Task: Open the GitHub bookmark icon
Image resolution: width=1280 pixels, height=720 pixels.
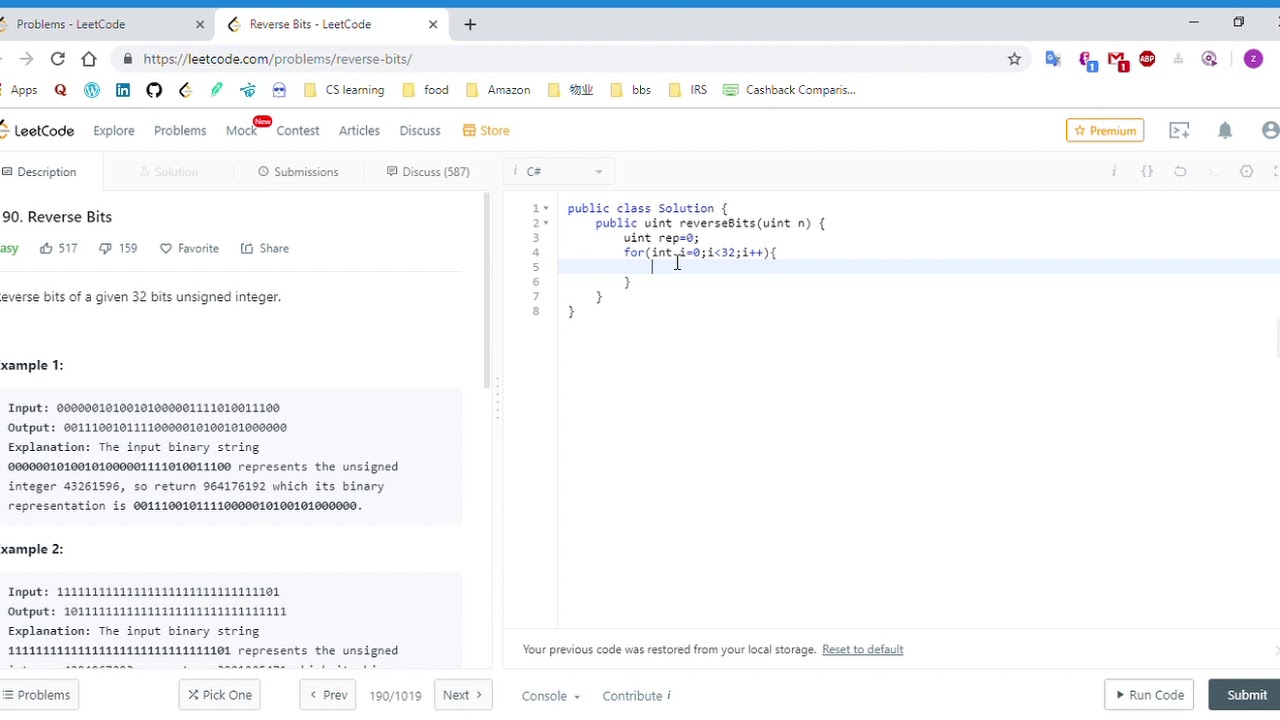Action: (x=154, y=90)
